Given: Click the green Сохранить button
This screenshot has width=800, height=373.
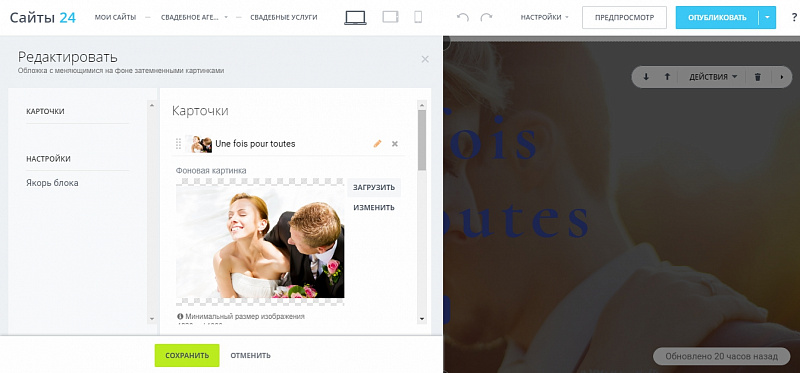Looking at the screenshot, I should point(187,355).
